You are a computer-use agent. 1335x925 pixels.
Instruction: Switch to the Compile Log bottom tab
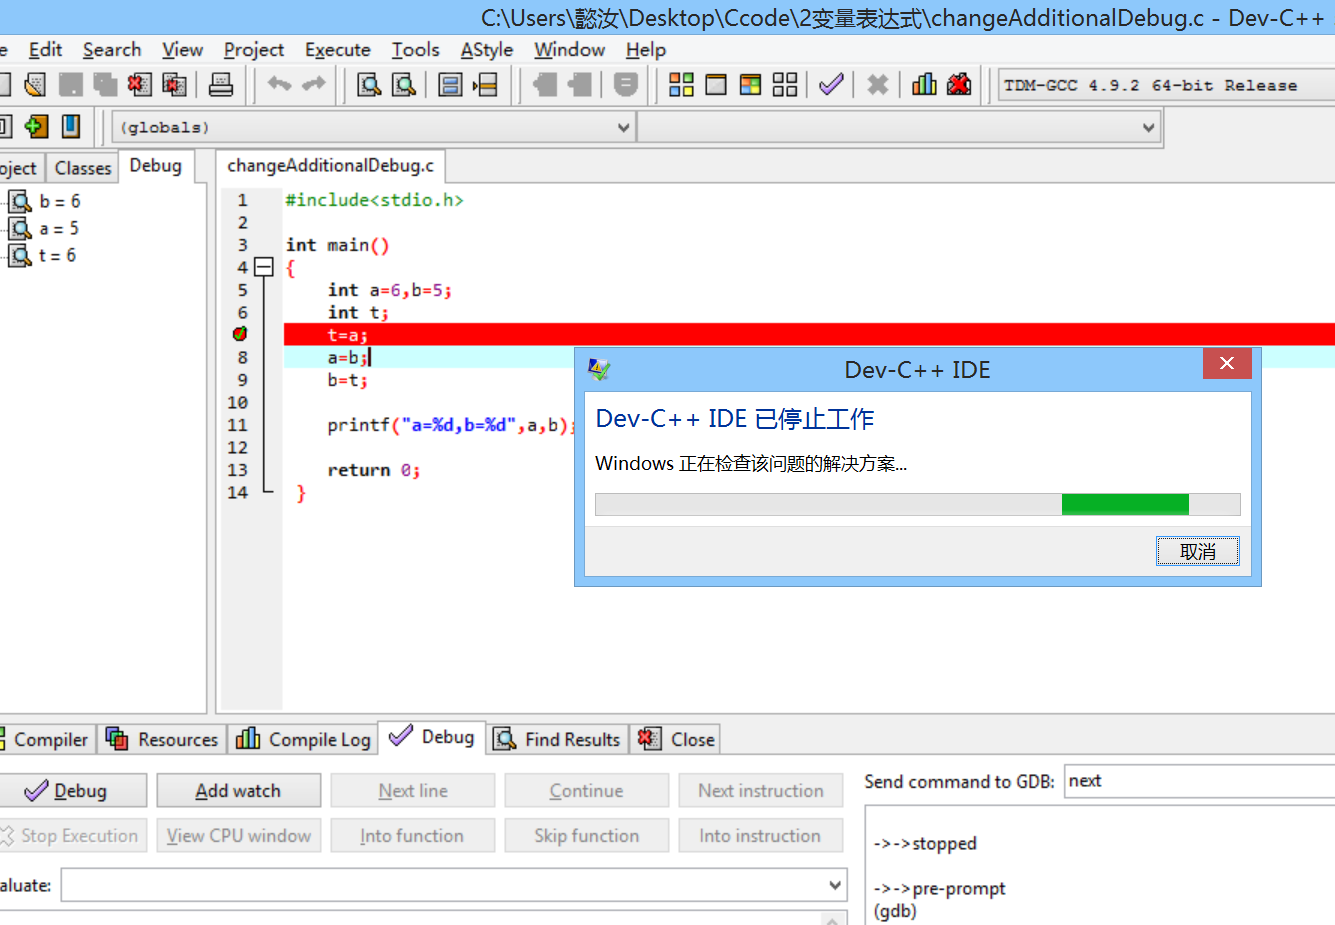click(x=304, y=739)
